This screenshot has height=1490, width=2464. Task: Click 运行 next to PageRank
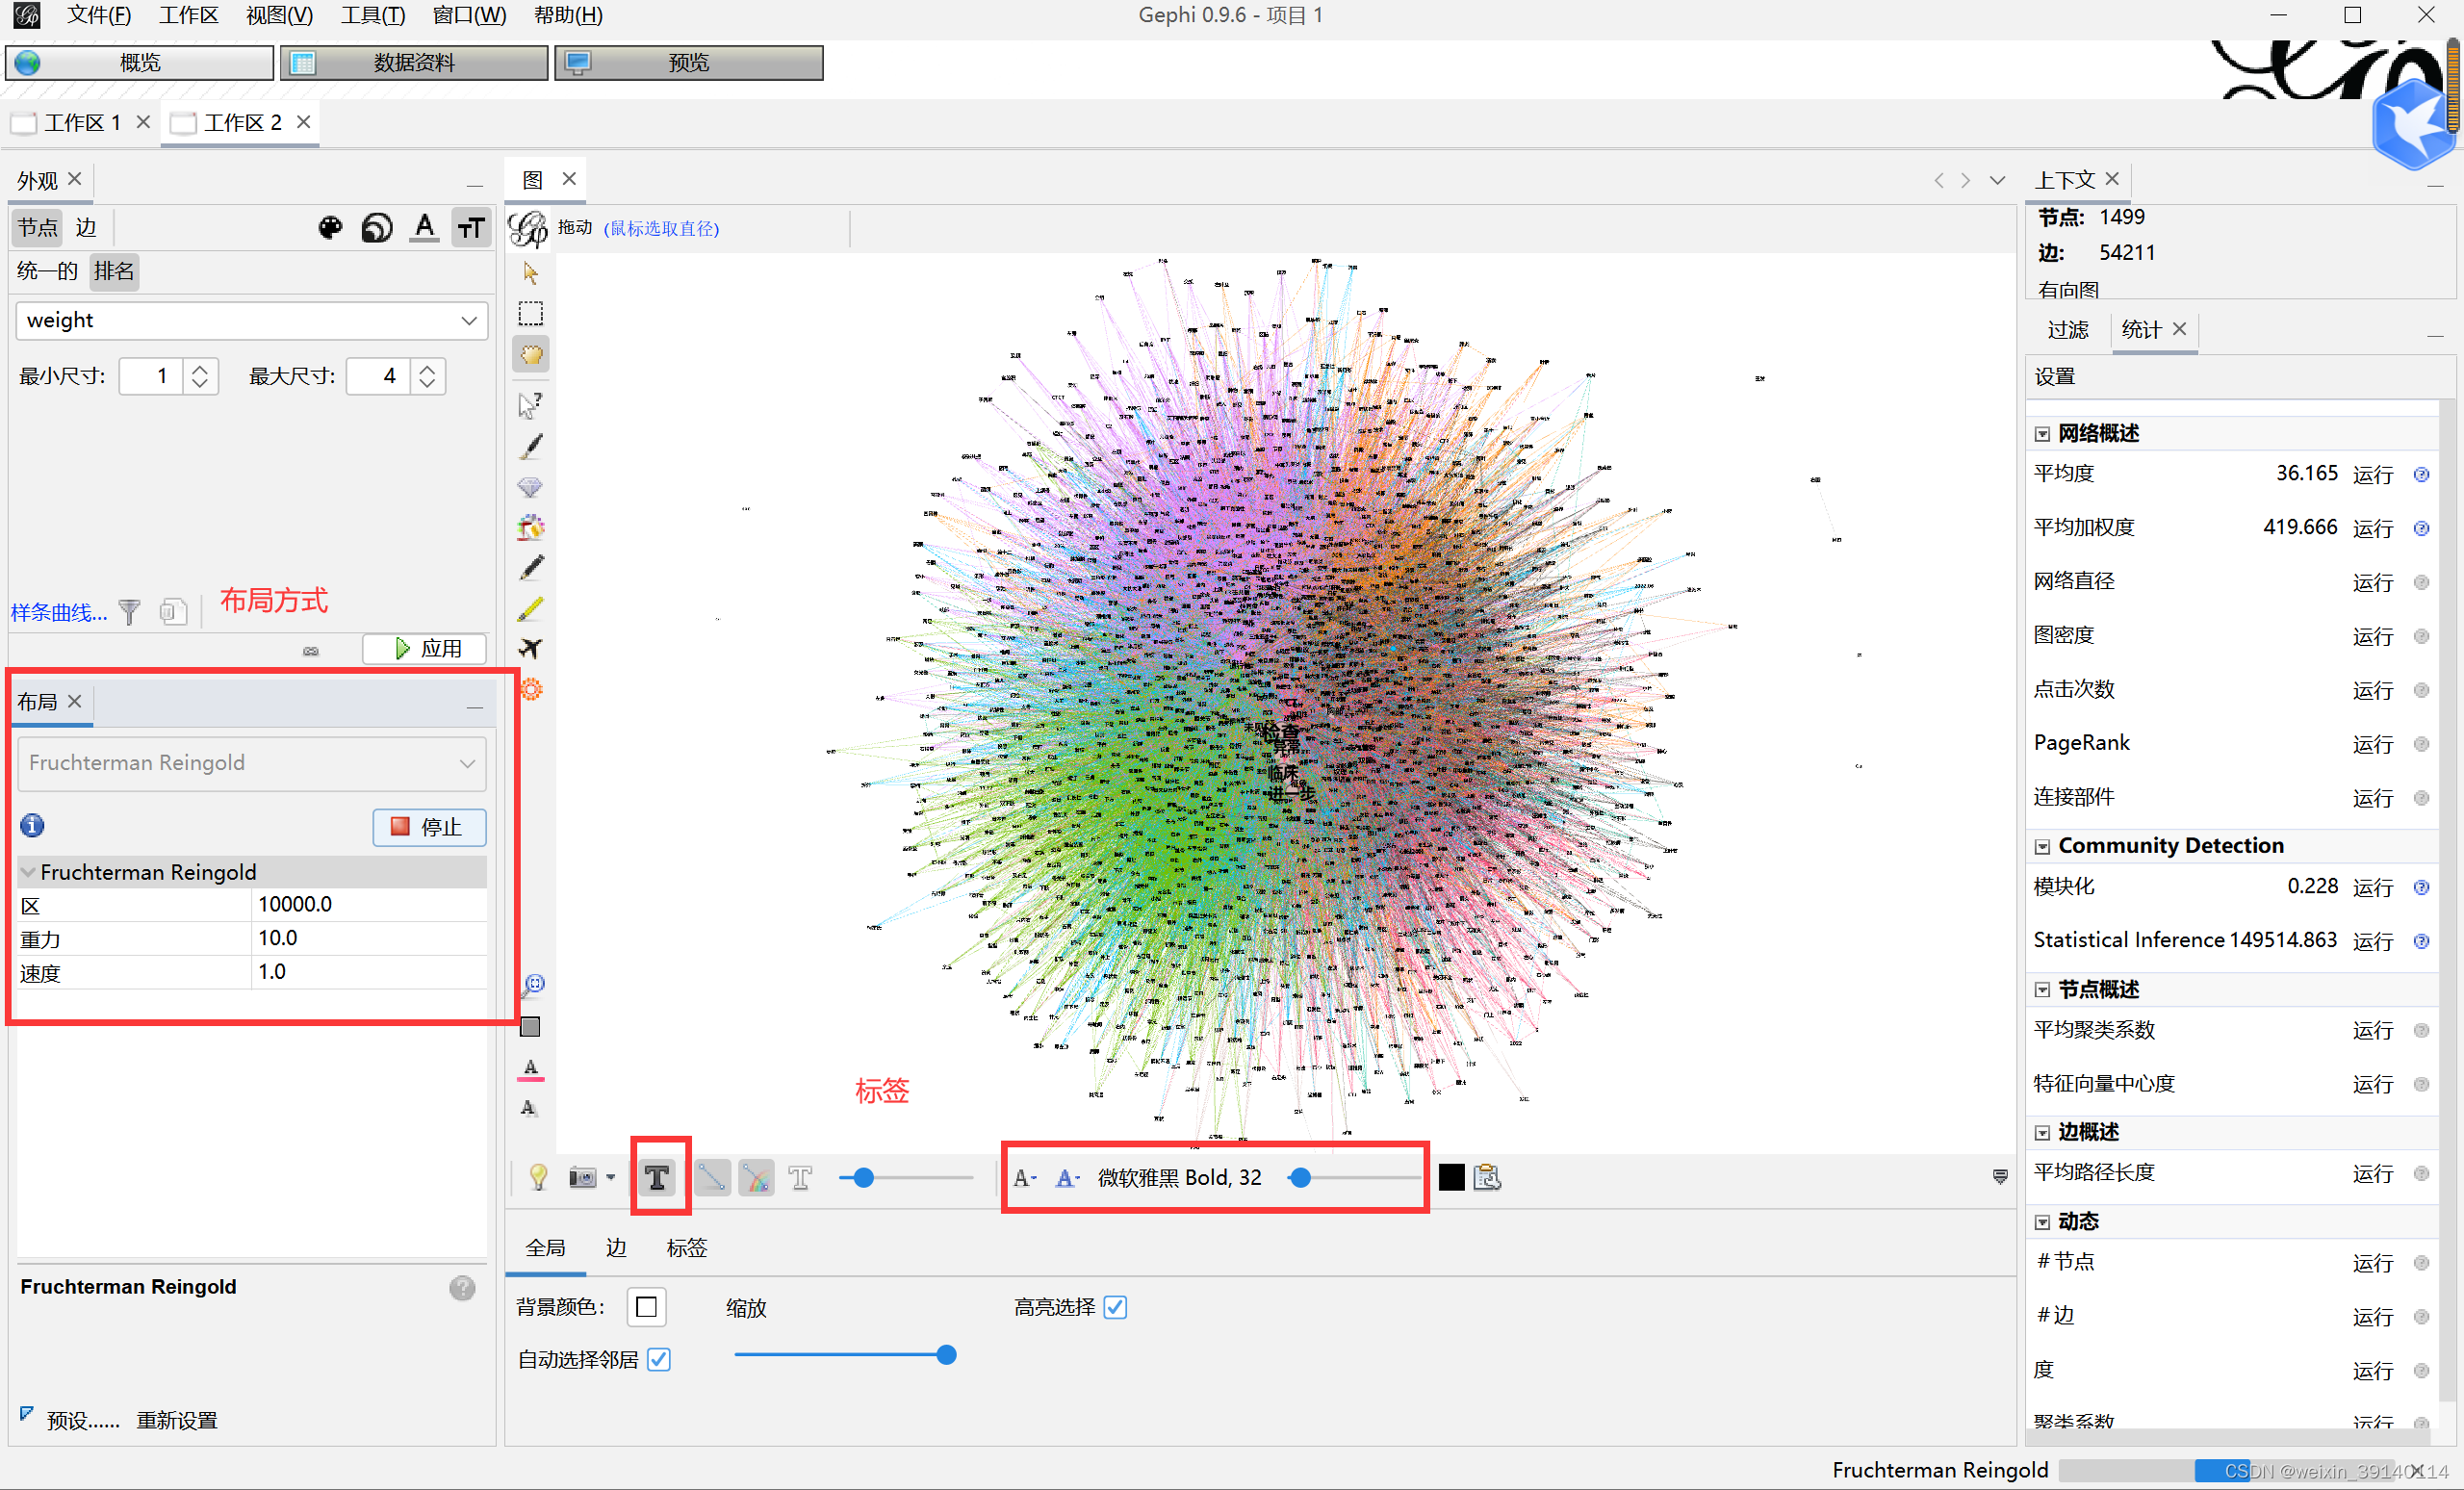click(2372, 744)
